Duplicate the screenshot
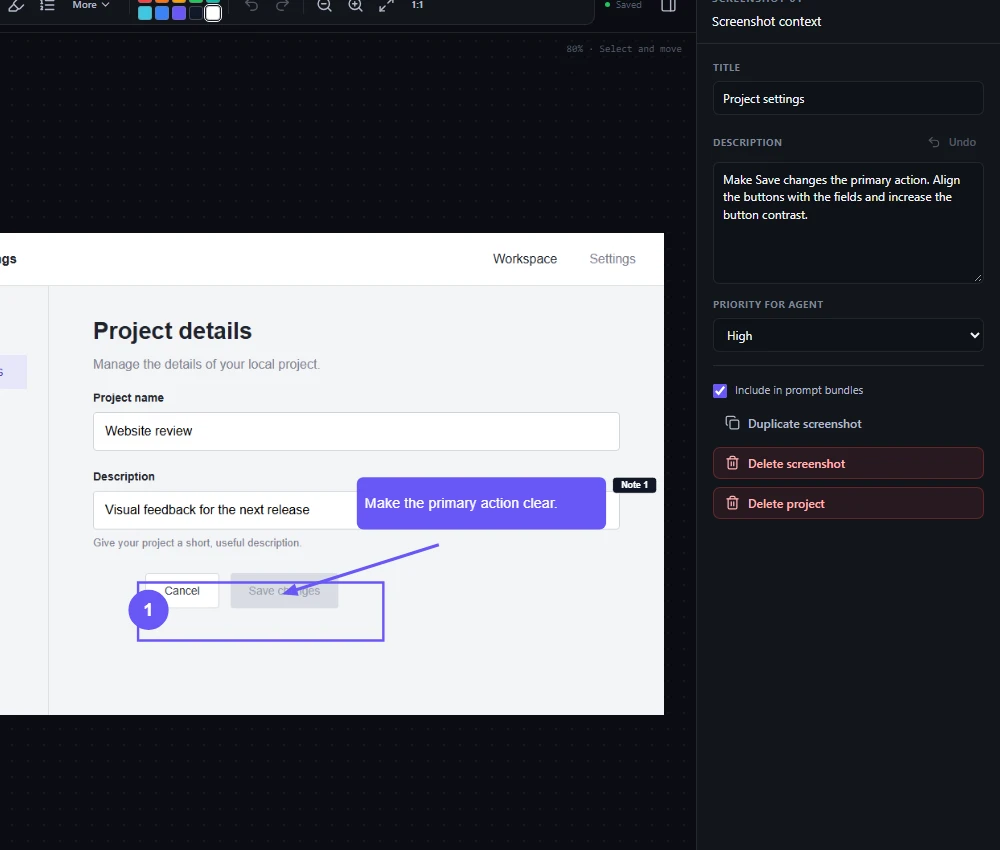This screenshot has width=1000, height=850. coord(793,423)
